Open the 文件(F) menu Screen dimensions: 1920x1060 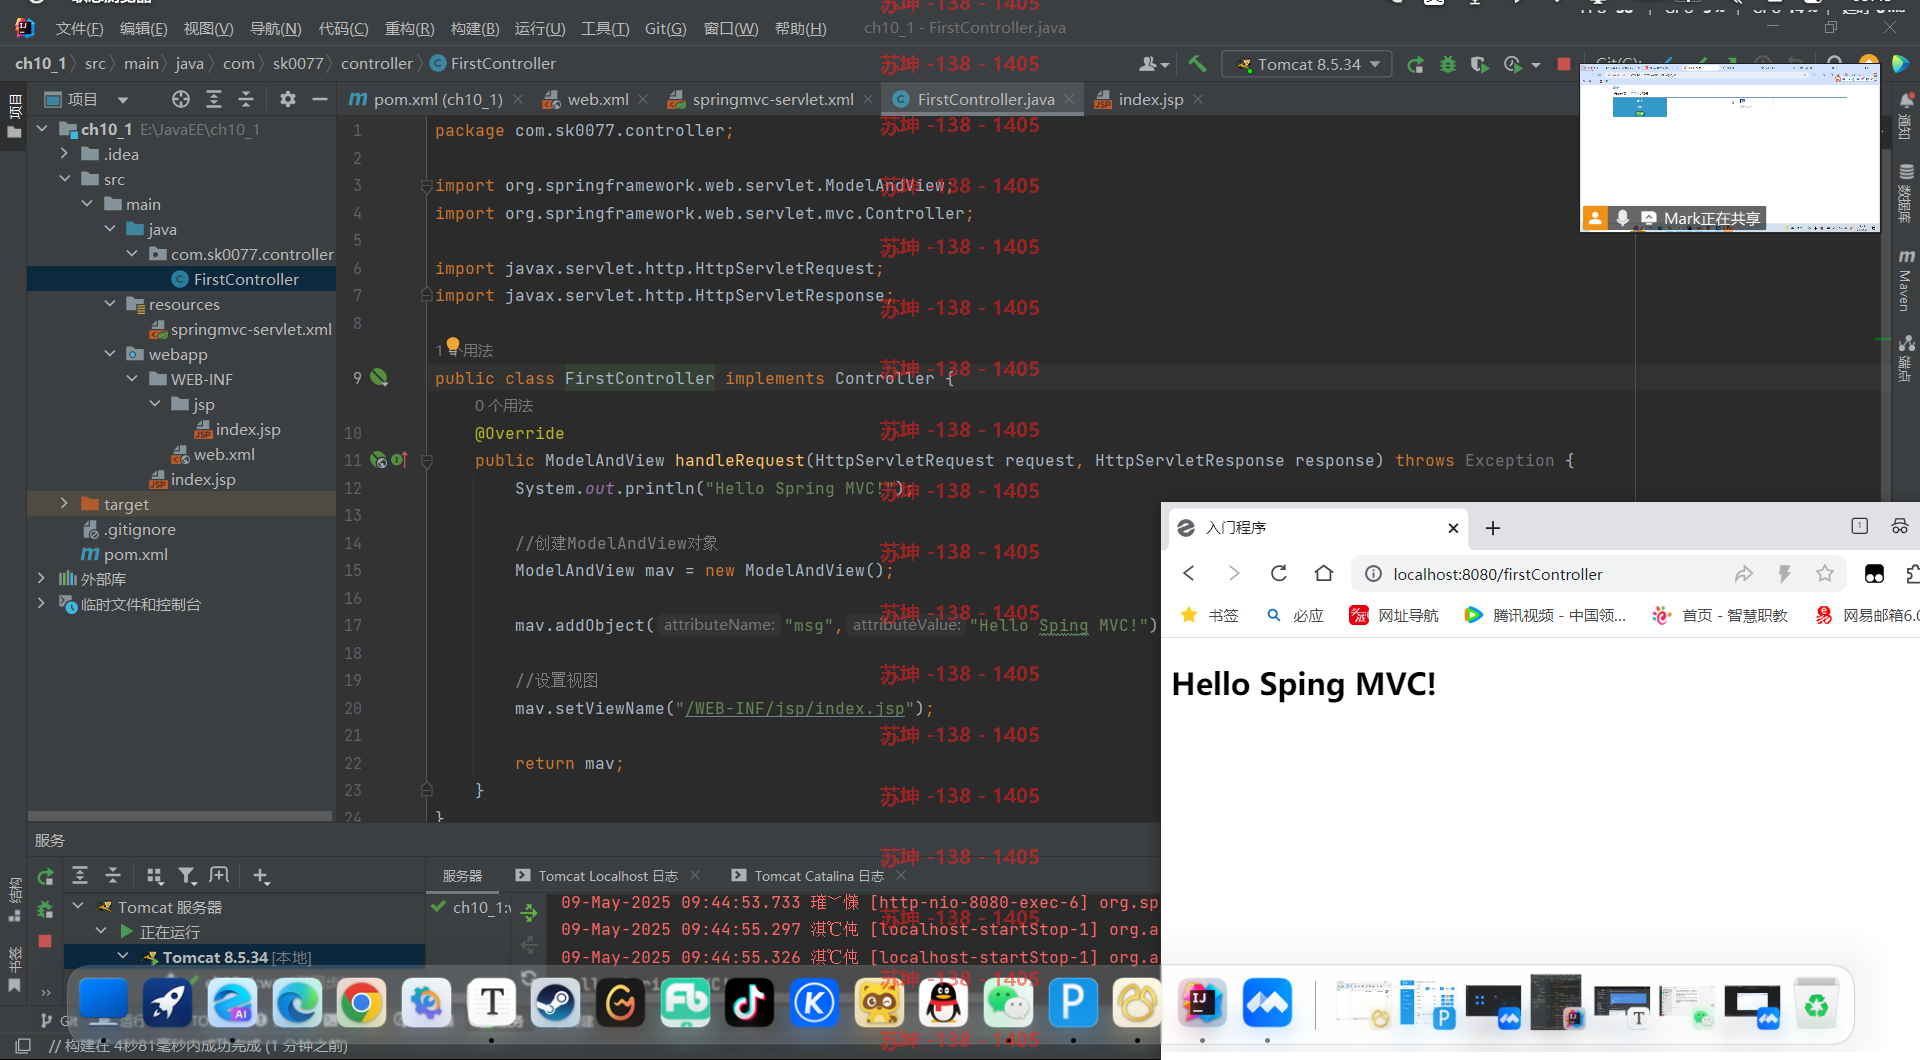point(79,28)
